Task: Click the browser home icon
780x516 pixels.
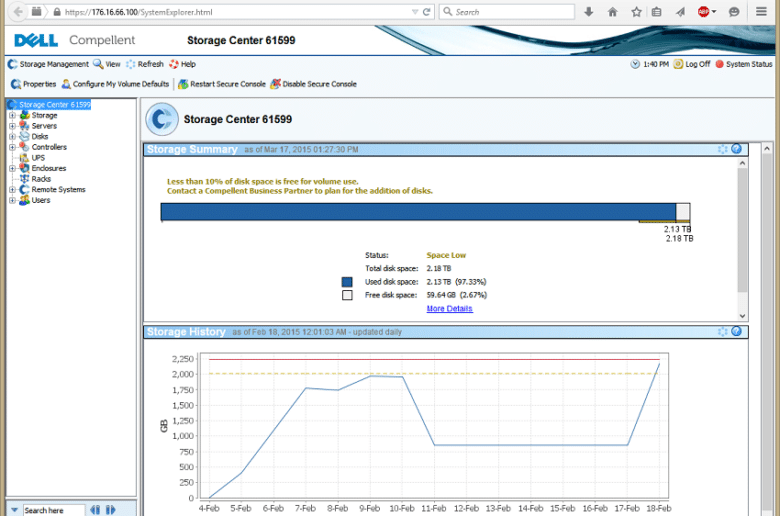Action: point(613,12)
